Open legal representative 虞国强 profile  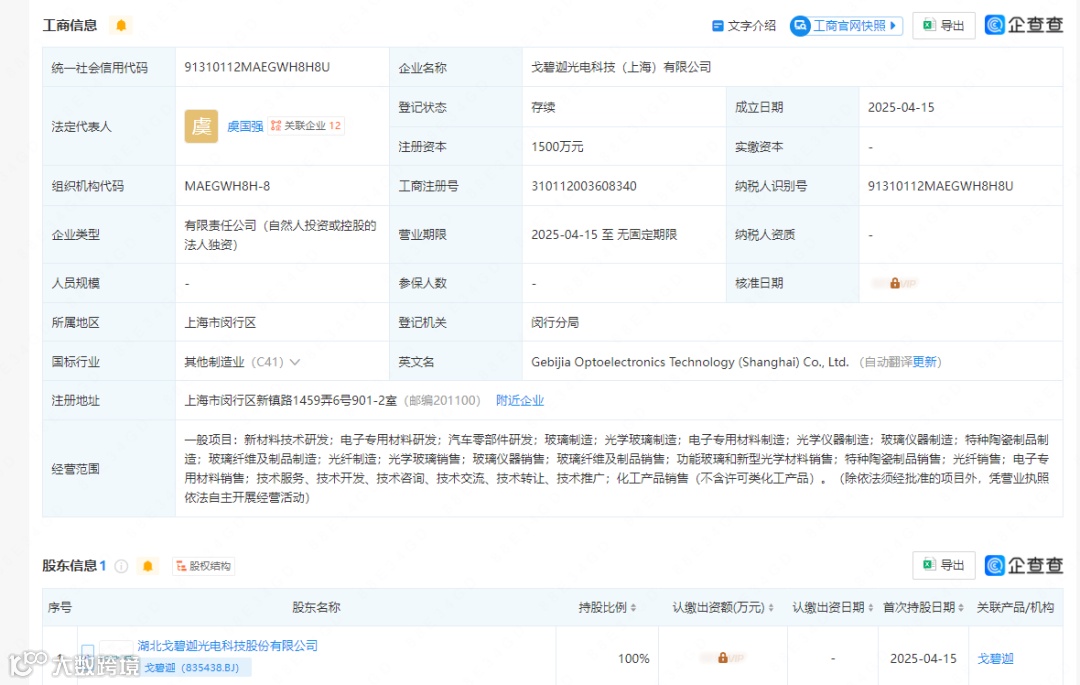point(245,126)
